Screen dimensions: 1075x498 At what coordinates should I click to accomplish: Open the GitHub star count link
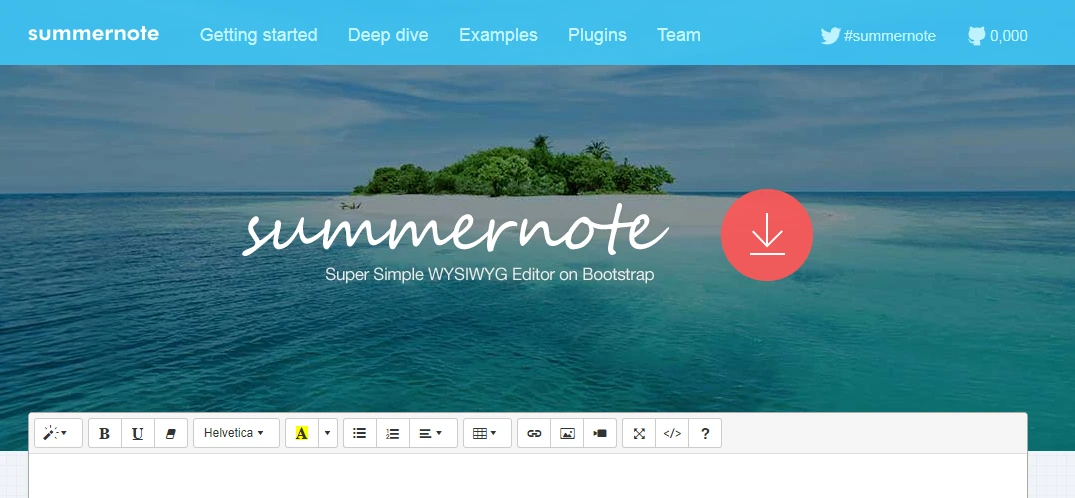pyautogui.click(x=998, y=36)
